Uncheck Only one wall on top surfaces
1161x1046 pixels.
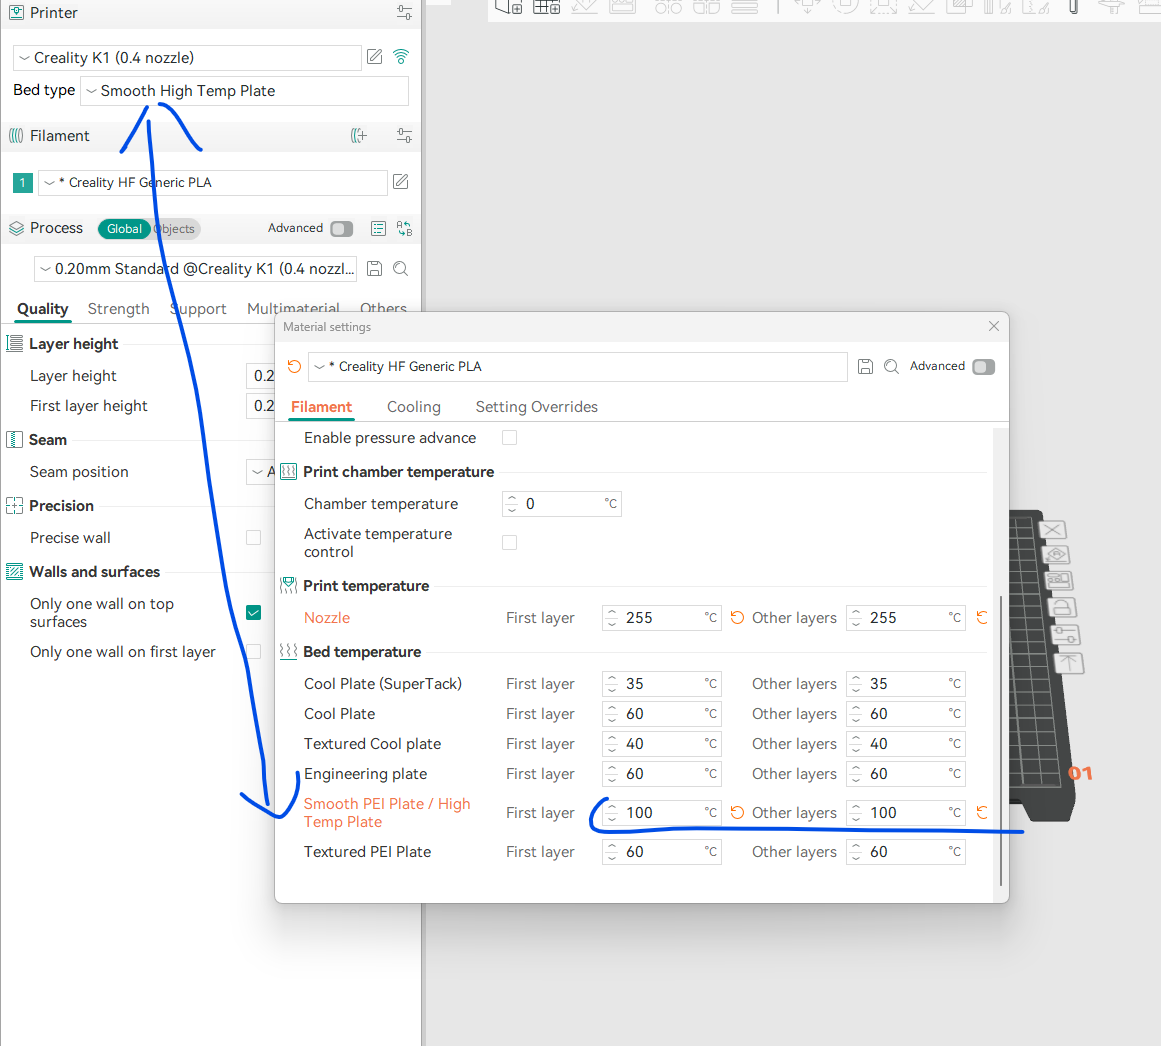(254, 612)
